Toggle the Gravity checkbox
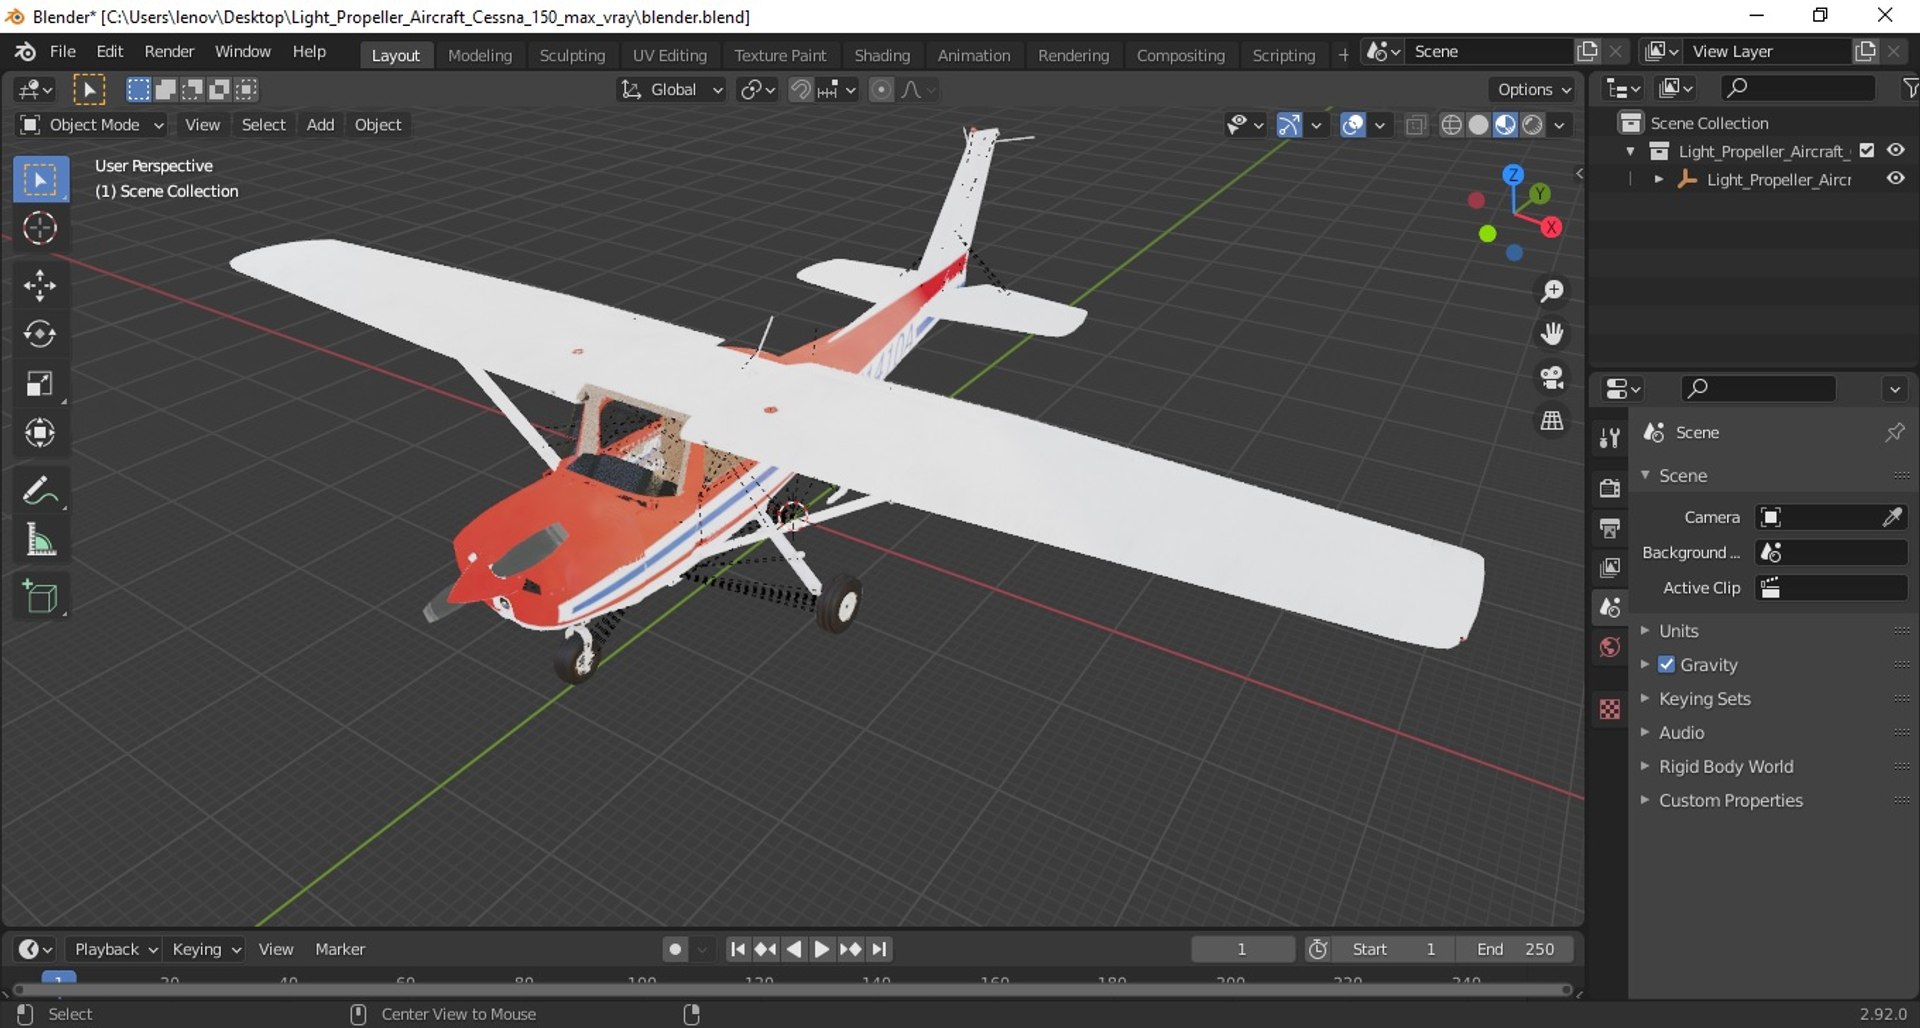 point(1666,664)
